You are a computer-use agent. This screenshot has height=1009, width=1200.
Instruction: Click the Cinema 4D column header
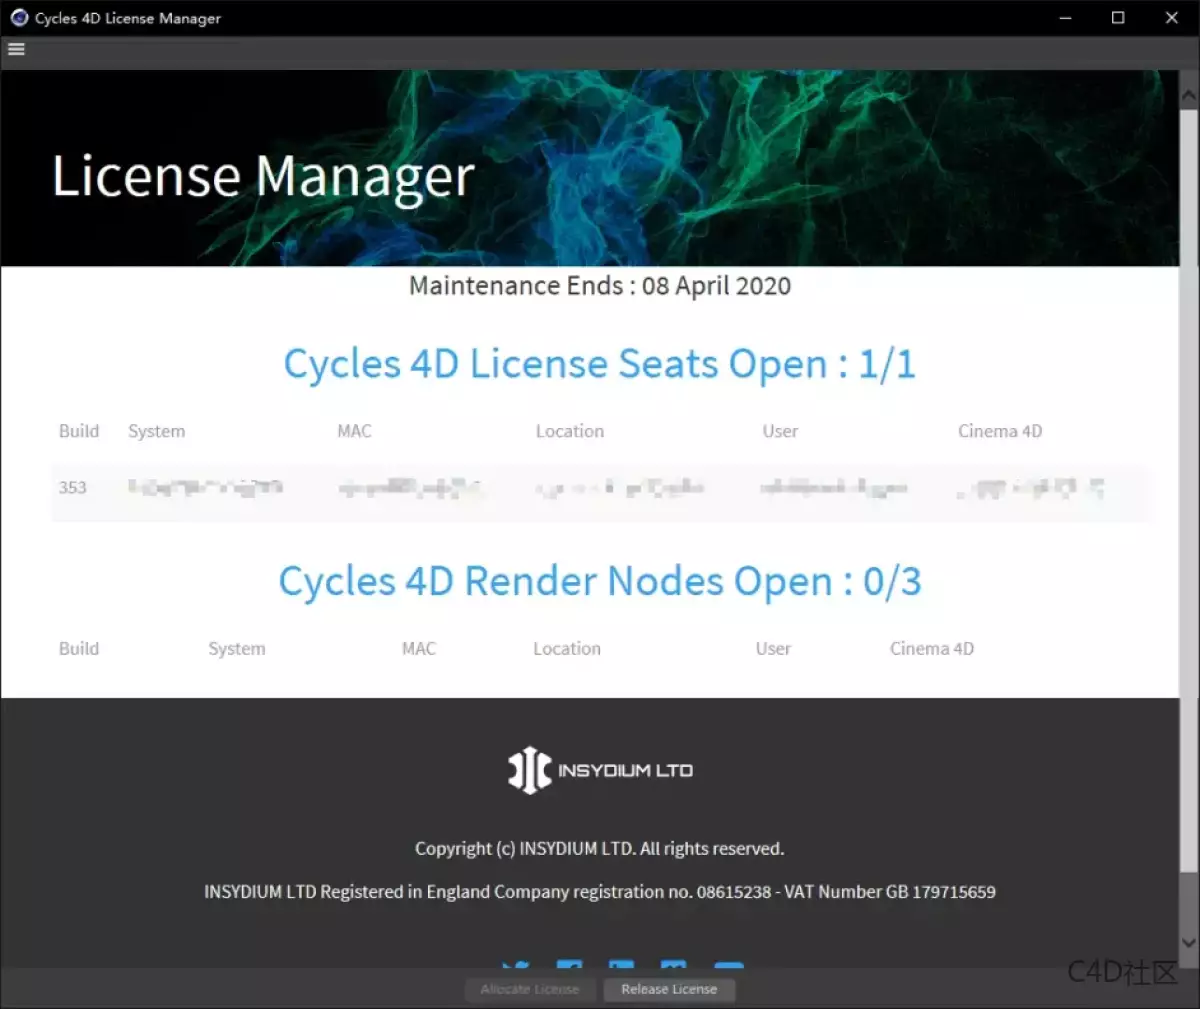coord(1000,431)
